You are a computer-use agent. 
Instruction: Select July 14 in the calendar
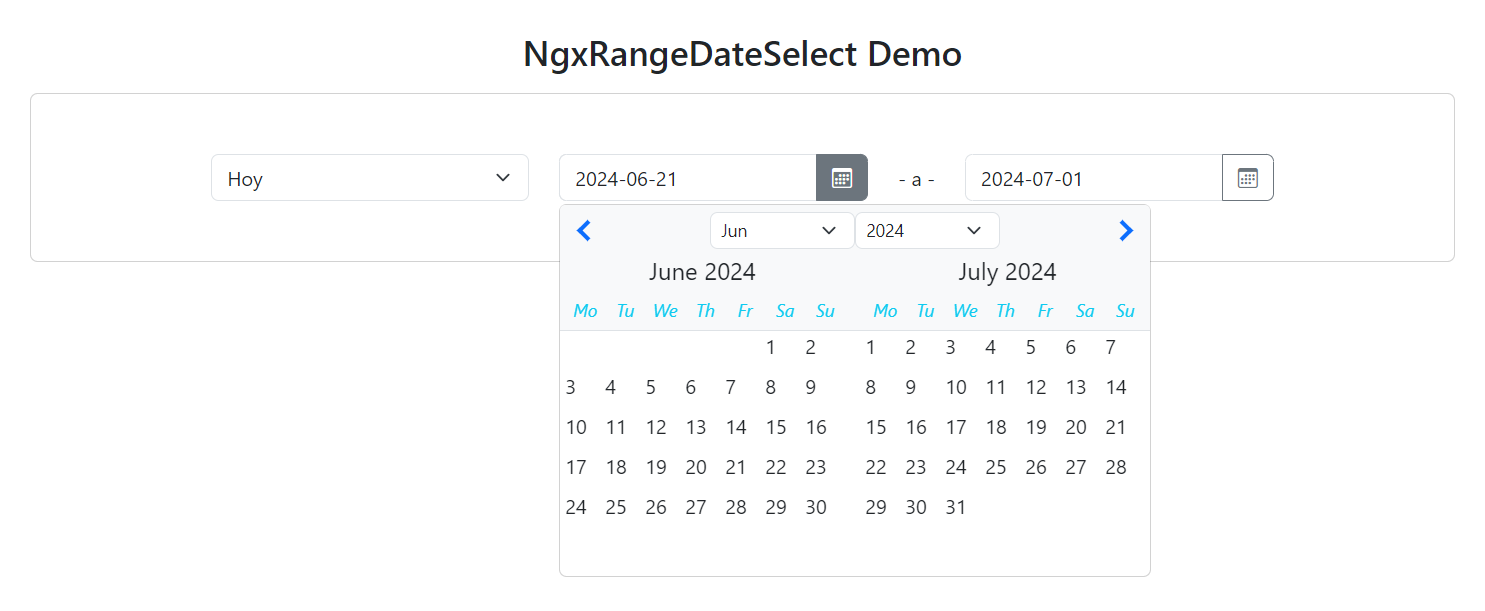1117,388
